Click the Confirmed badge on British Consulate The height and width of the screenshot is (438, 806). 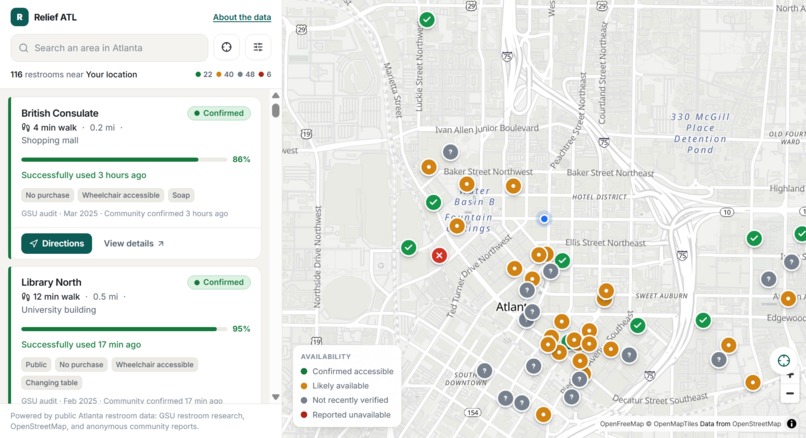pyautogui.click(x=219, y=113)
